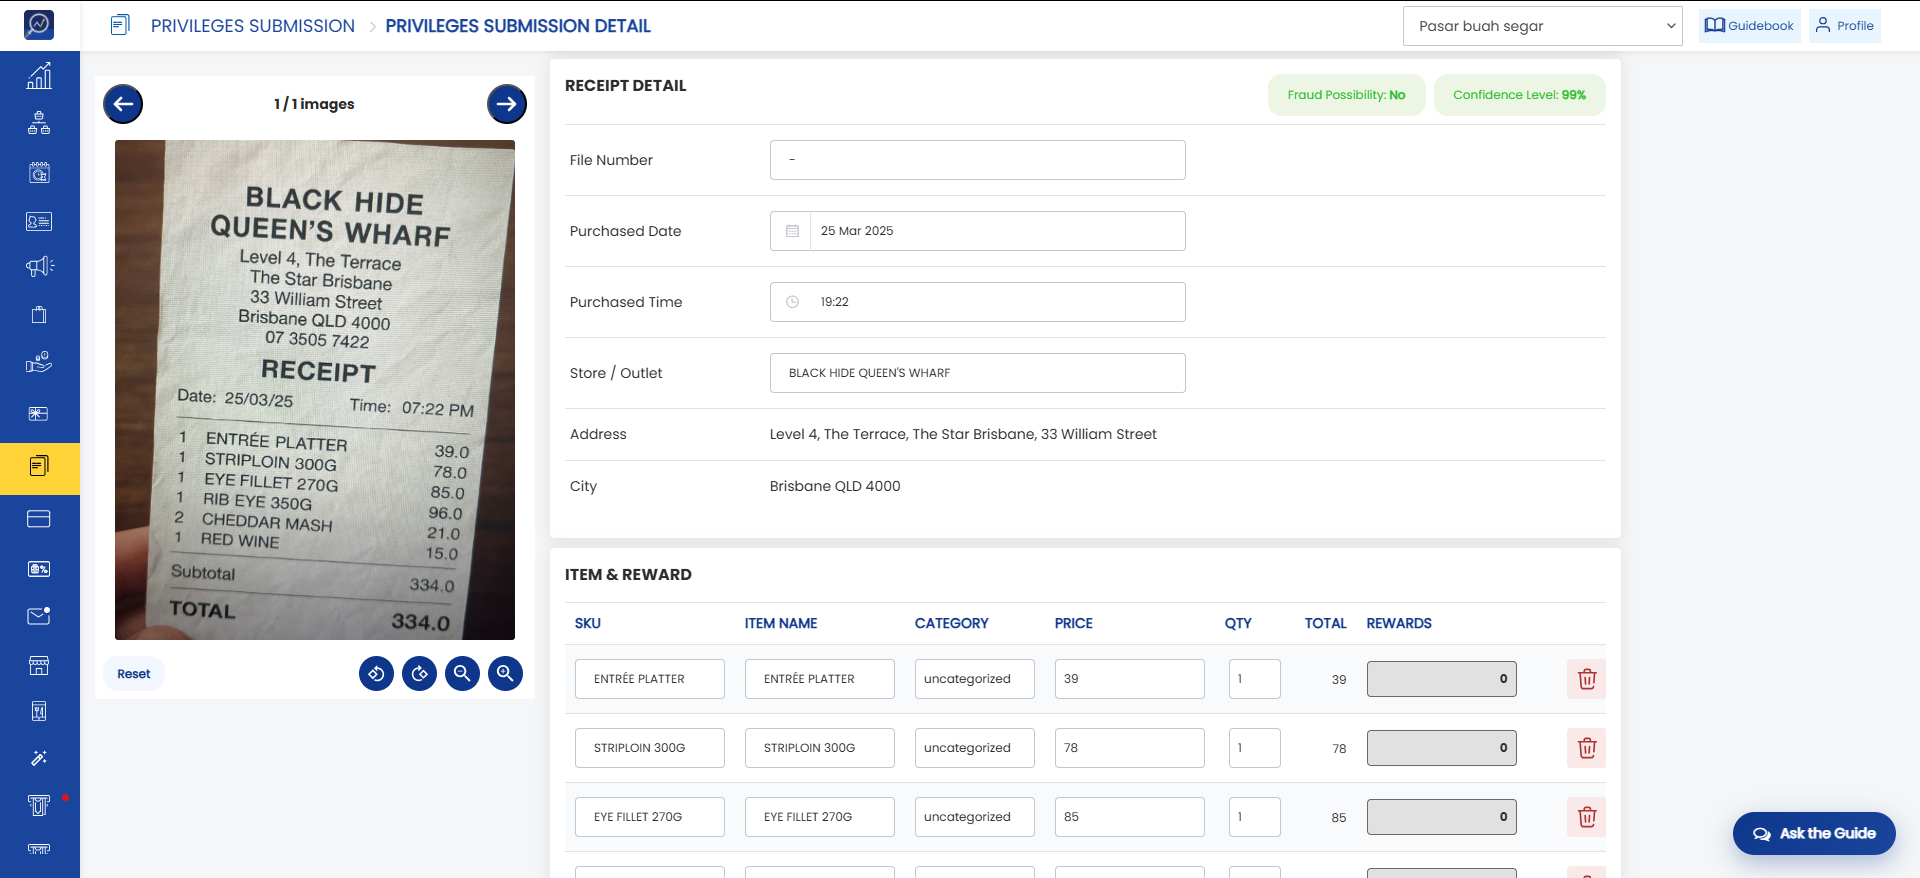Open the Pasar buah segar dropdown
This screenshot has height=878, width=1920.
(x=1543, y=26)
